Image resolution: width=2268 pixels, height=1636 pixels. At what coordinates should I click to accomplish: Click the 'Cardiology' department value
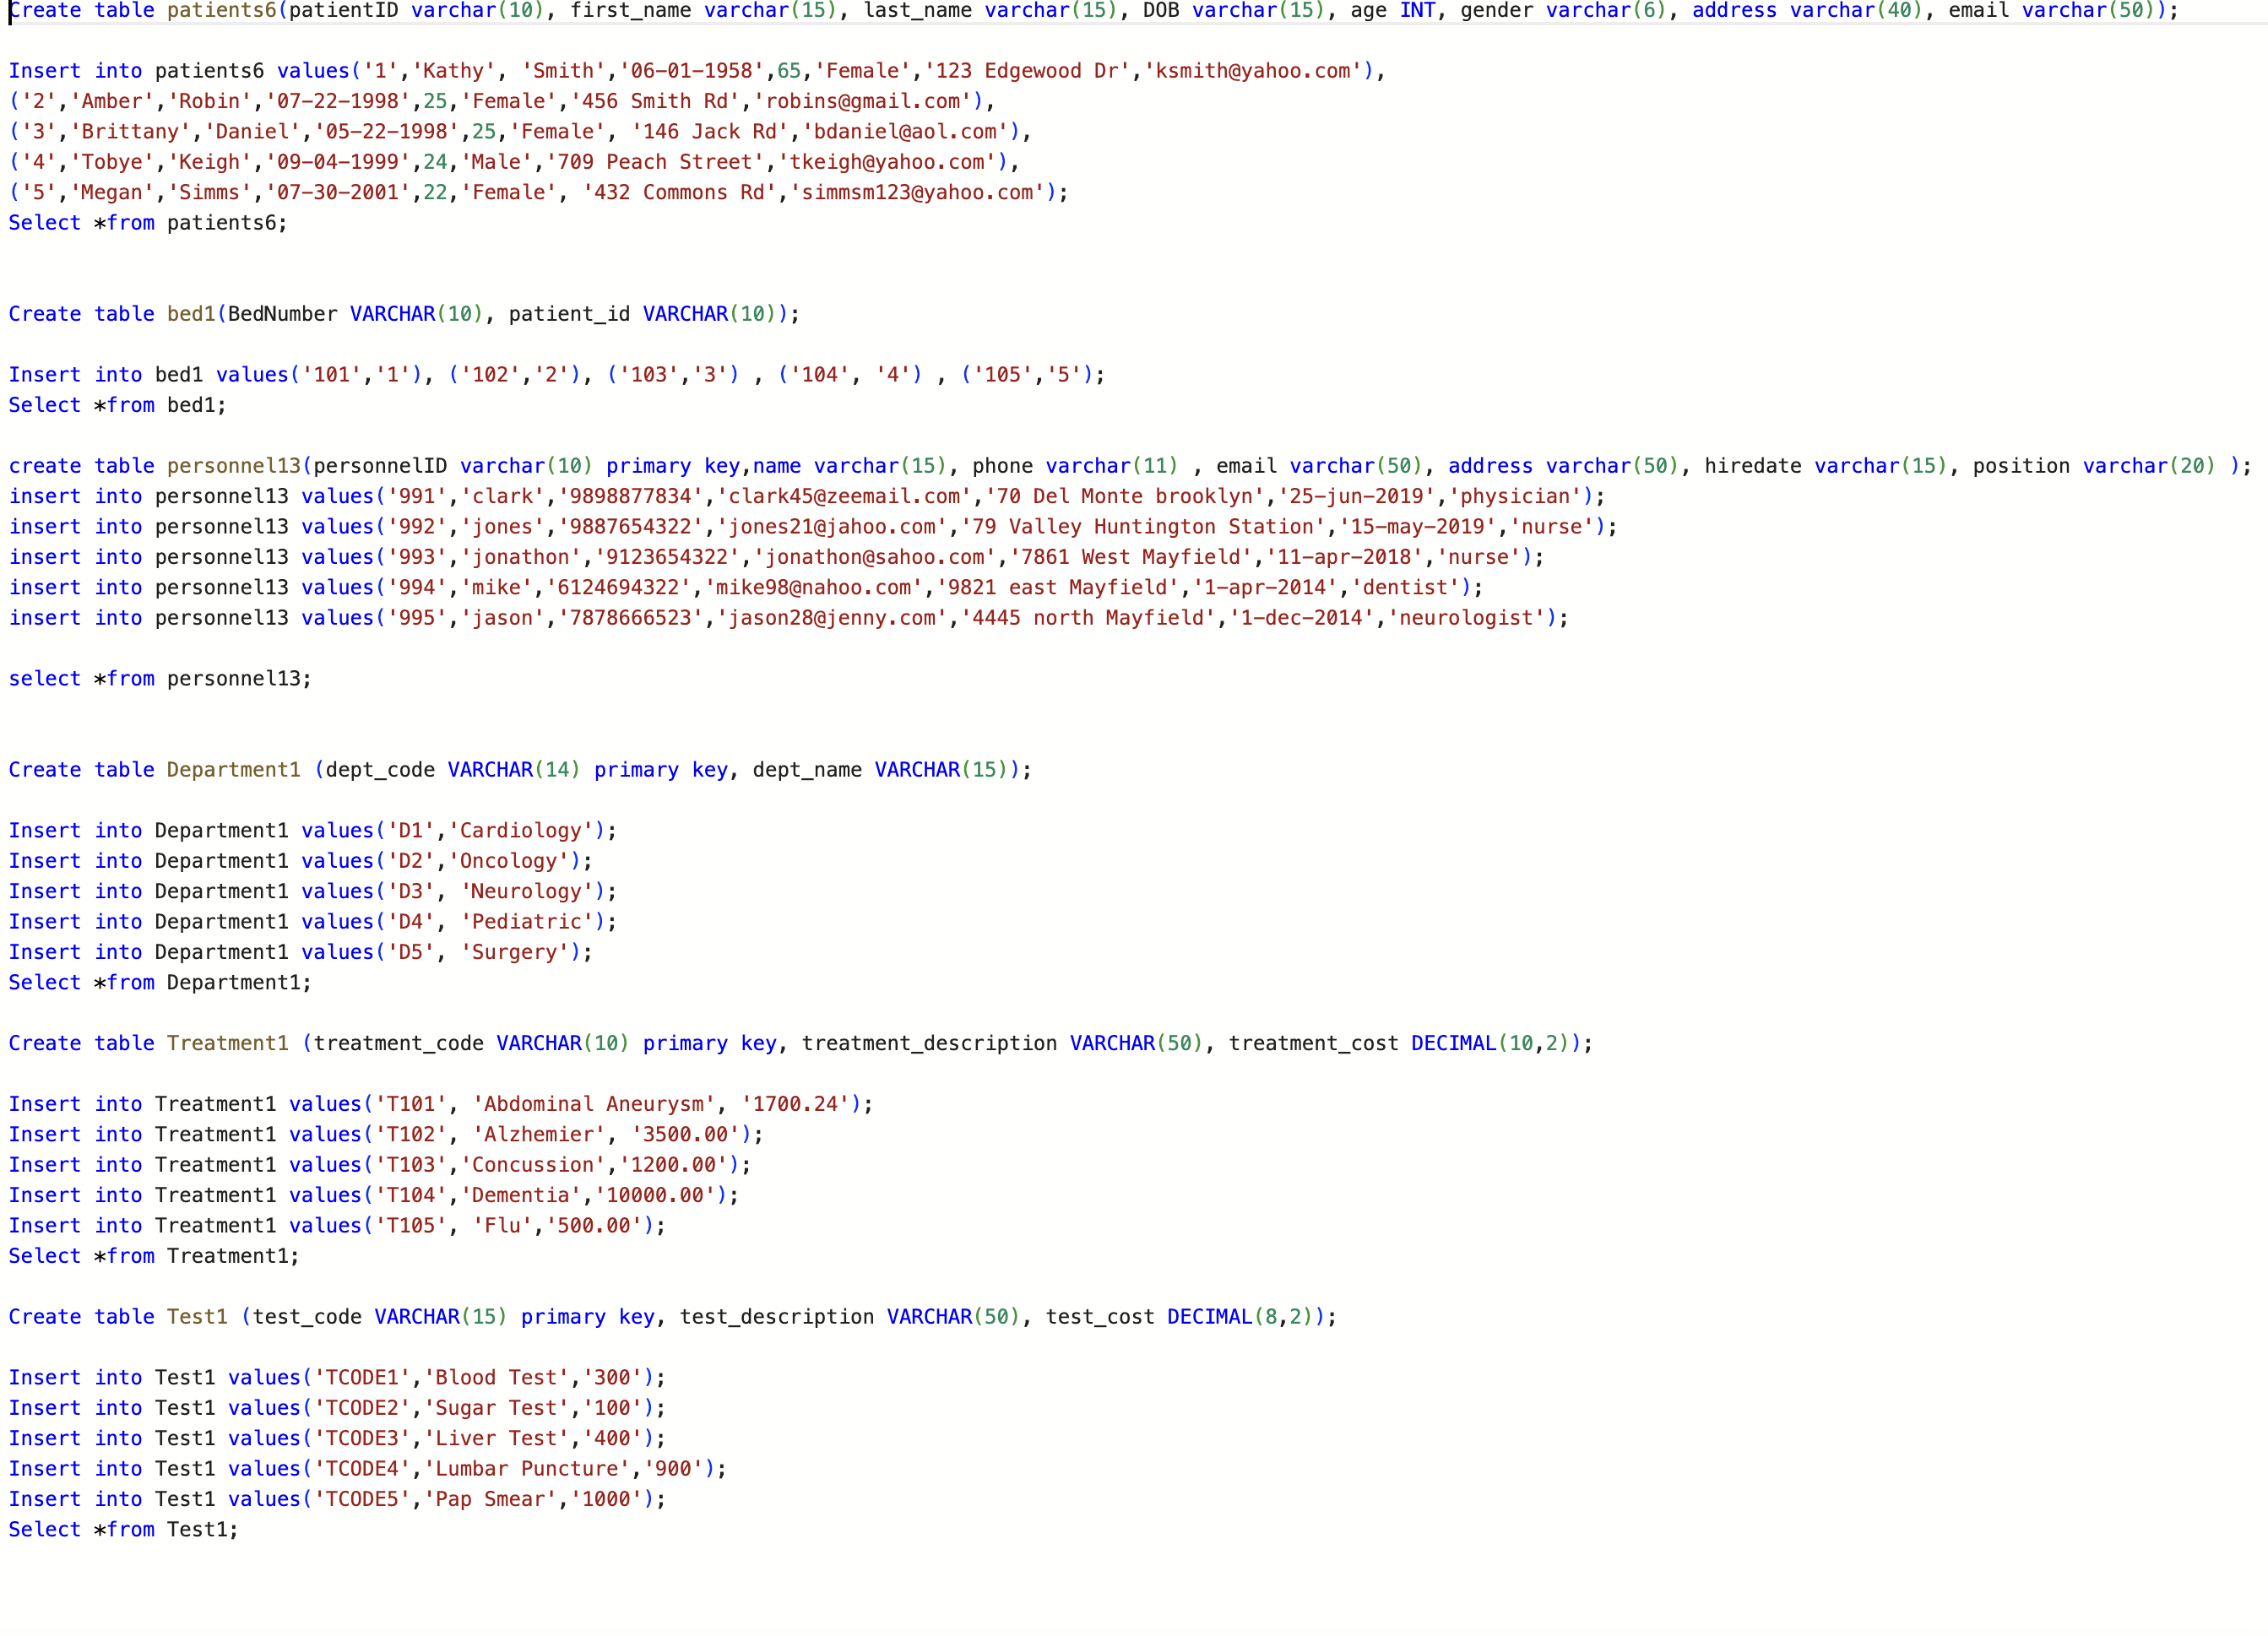tap(520, 831)
